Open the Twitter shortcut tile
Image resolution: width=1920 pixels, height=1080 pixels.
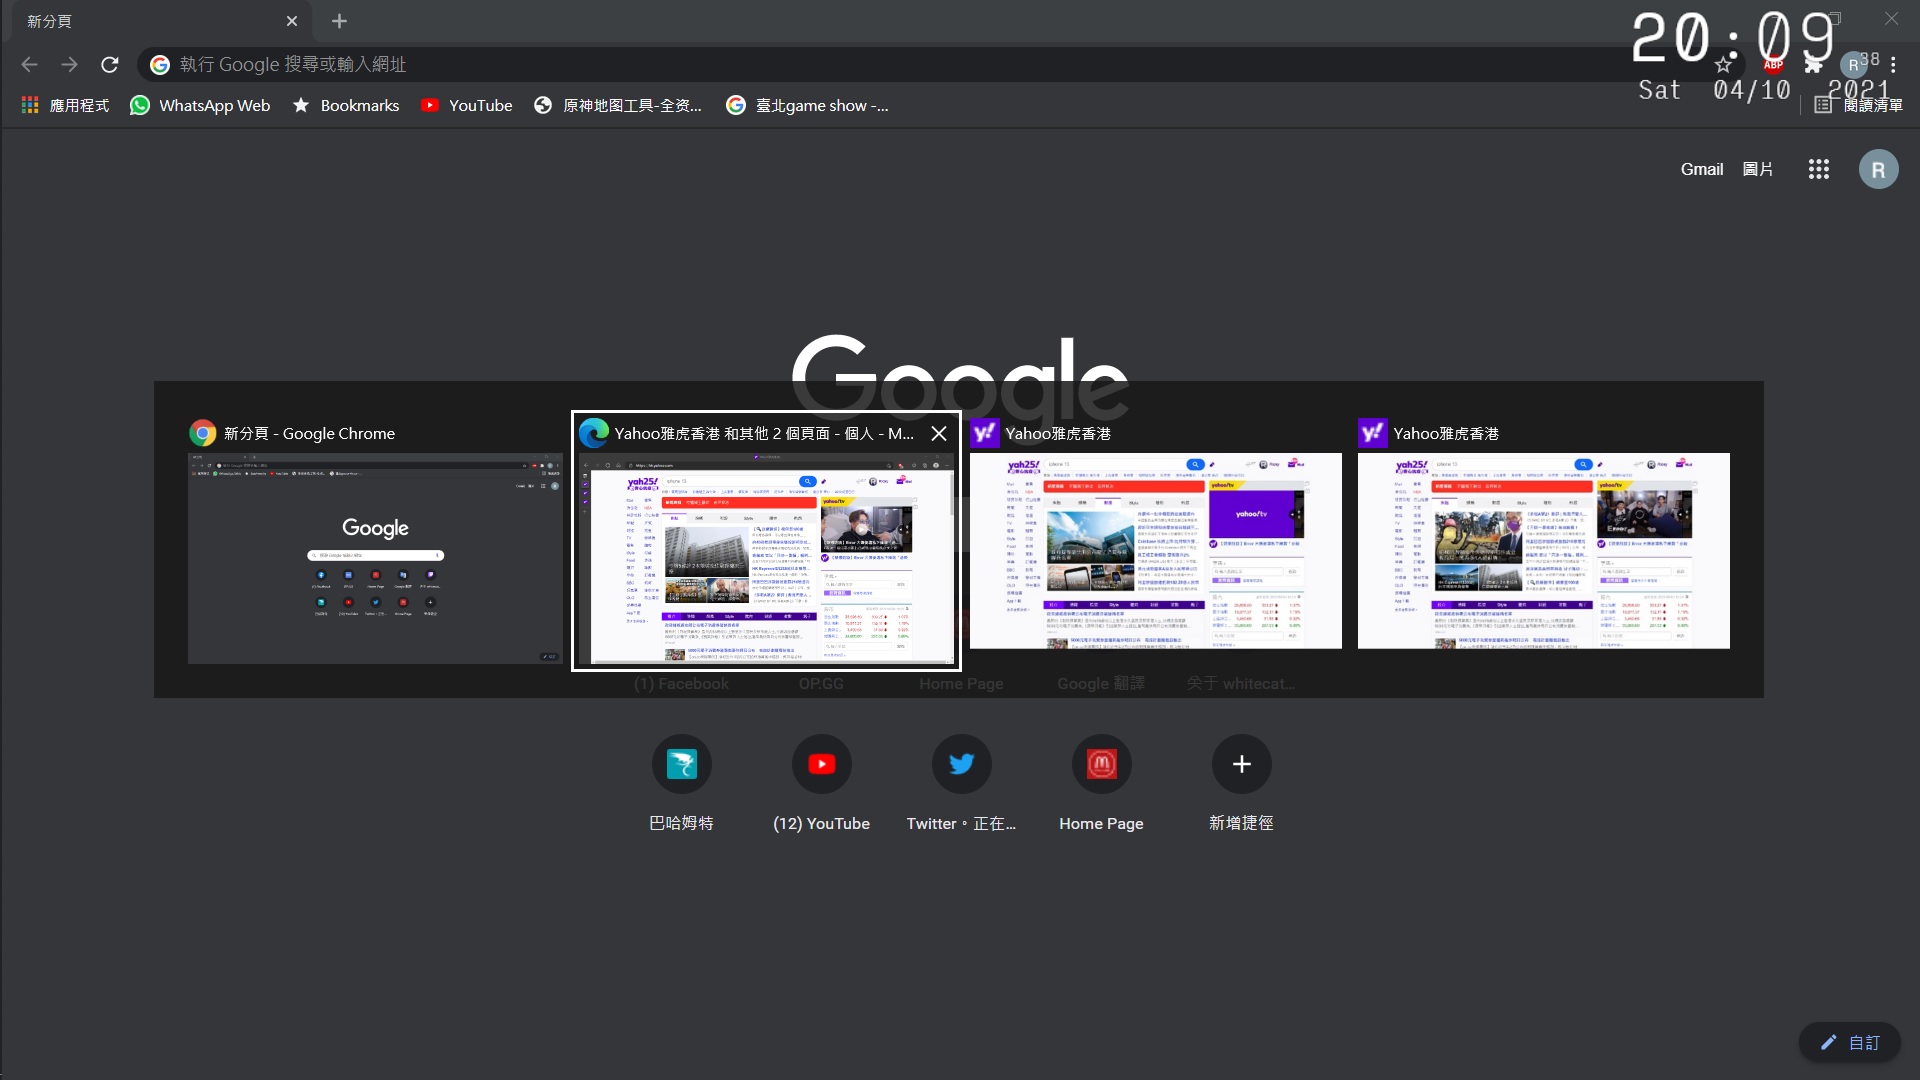click(961, 784)
